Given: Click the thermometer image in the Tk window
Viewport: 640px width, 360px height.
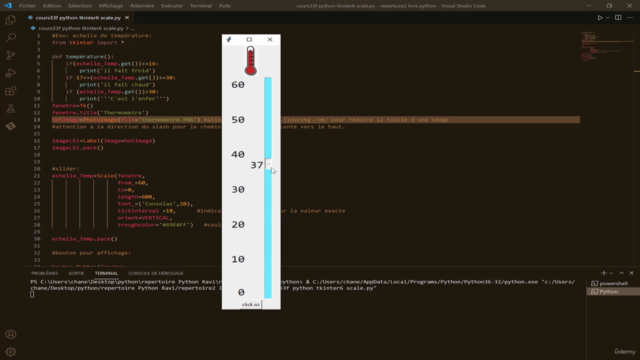Looking at the screenshot, I should (x=251, y=61).
